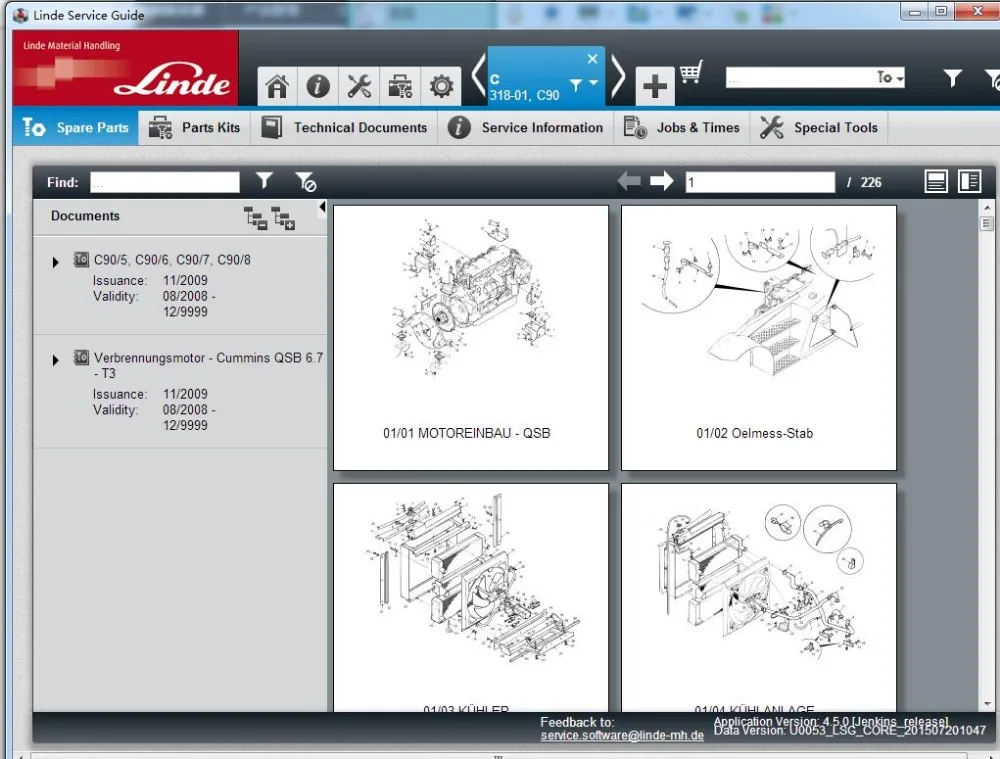Image resolution: width=1000 pixels, height=759 pixels.
Task: Open the wrench and screwdriver tools icon
Action: tap(359, 86)
